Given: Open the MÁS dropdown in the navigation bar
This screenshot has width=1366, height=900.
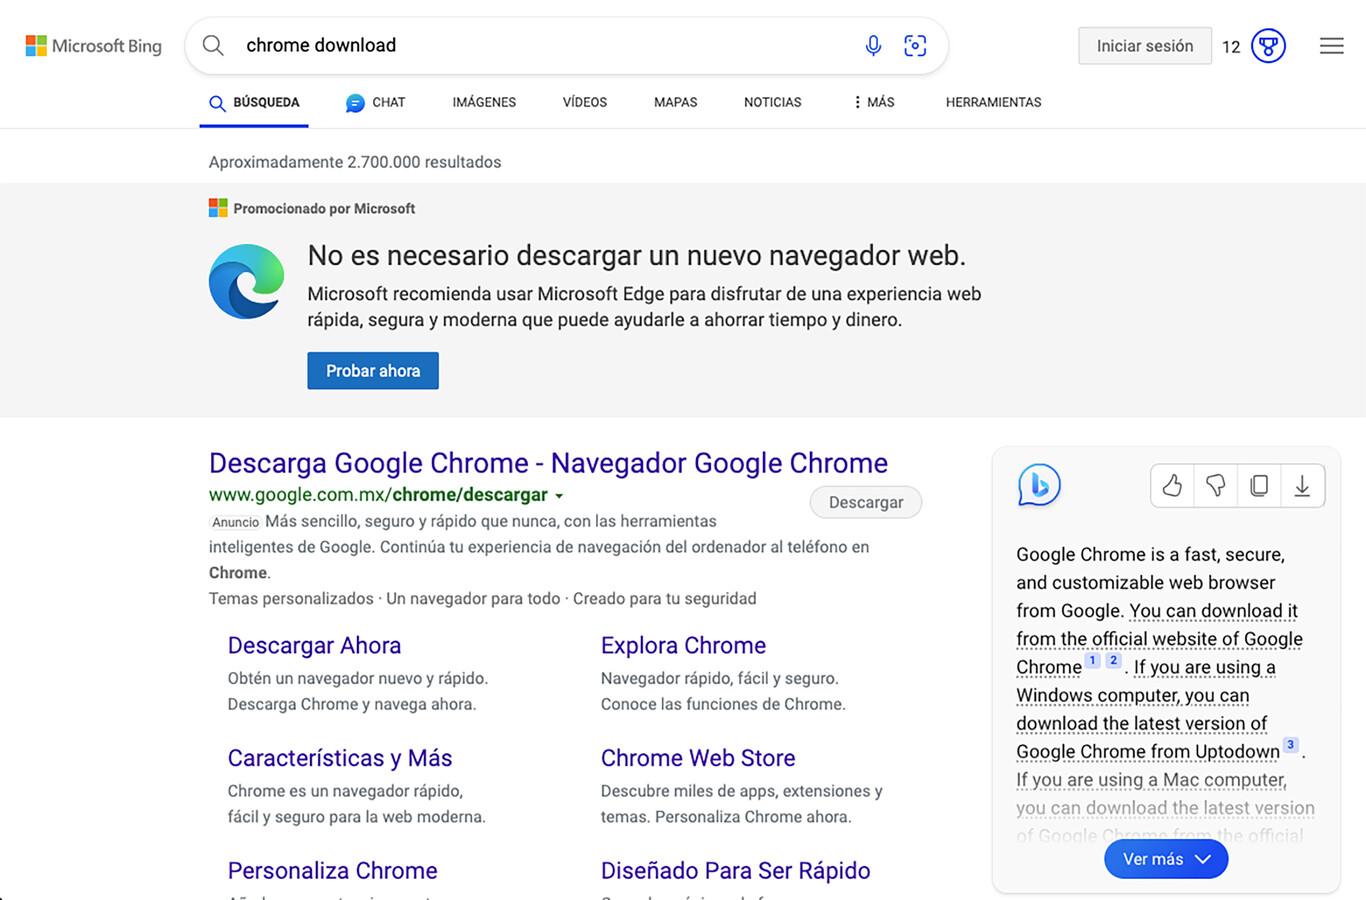Looking at the screenshot, I should [x=872, y=102].
